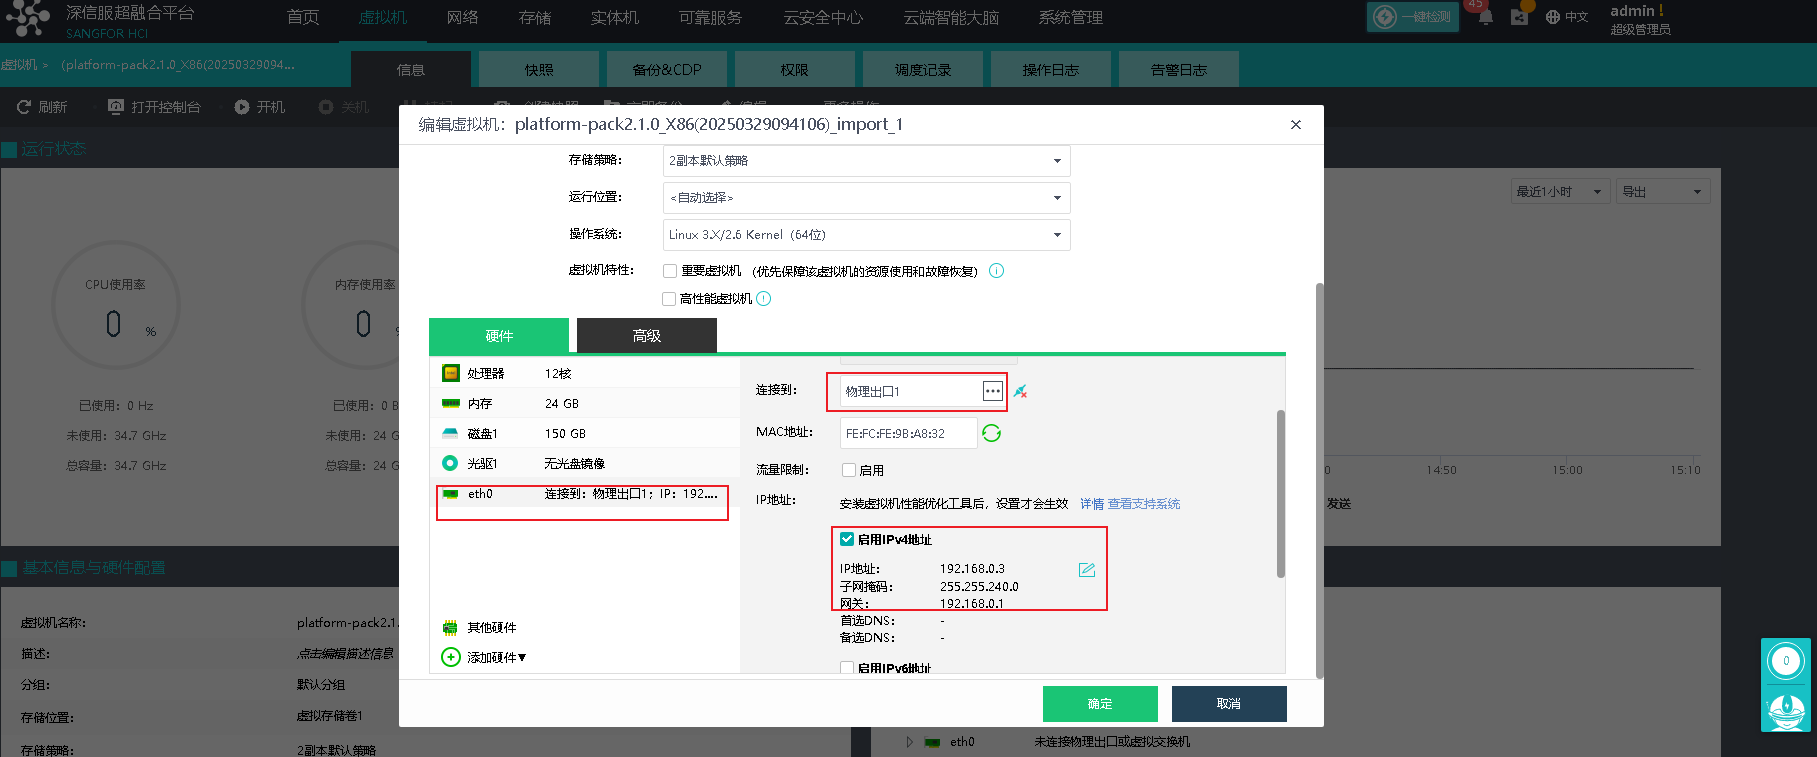Click the 确定 button to confirm

tap(1099, 704)
